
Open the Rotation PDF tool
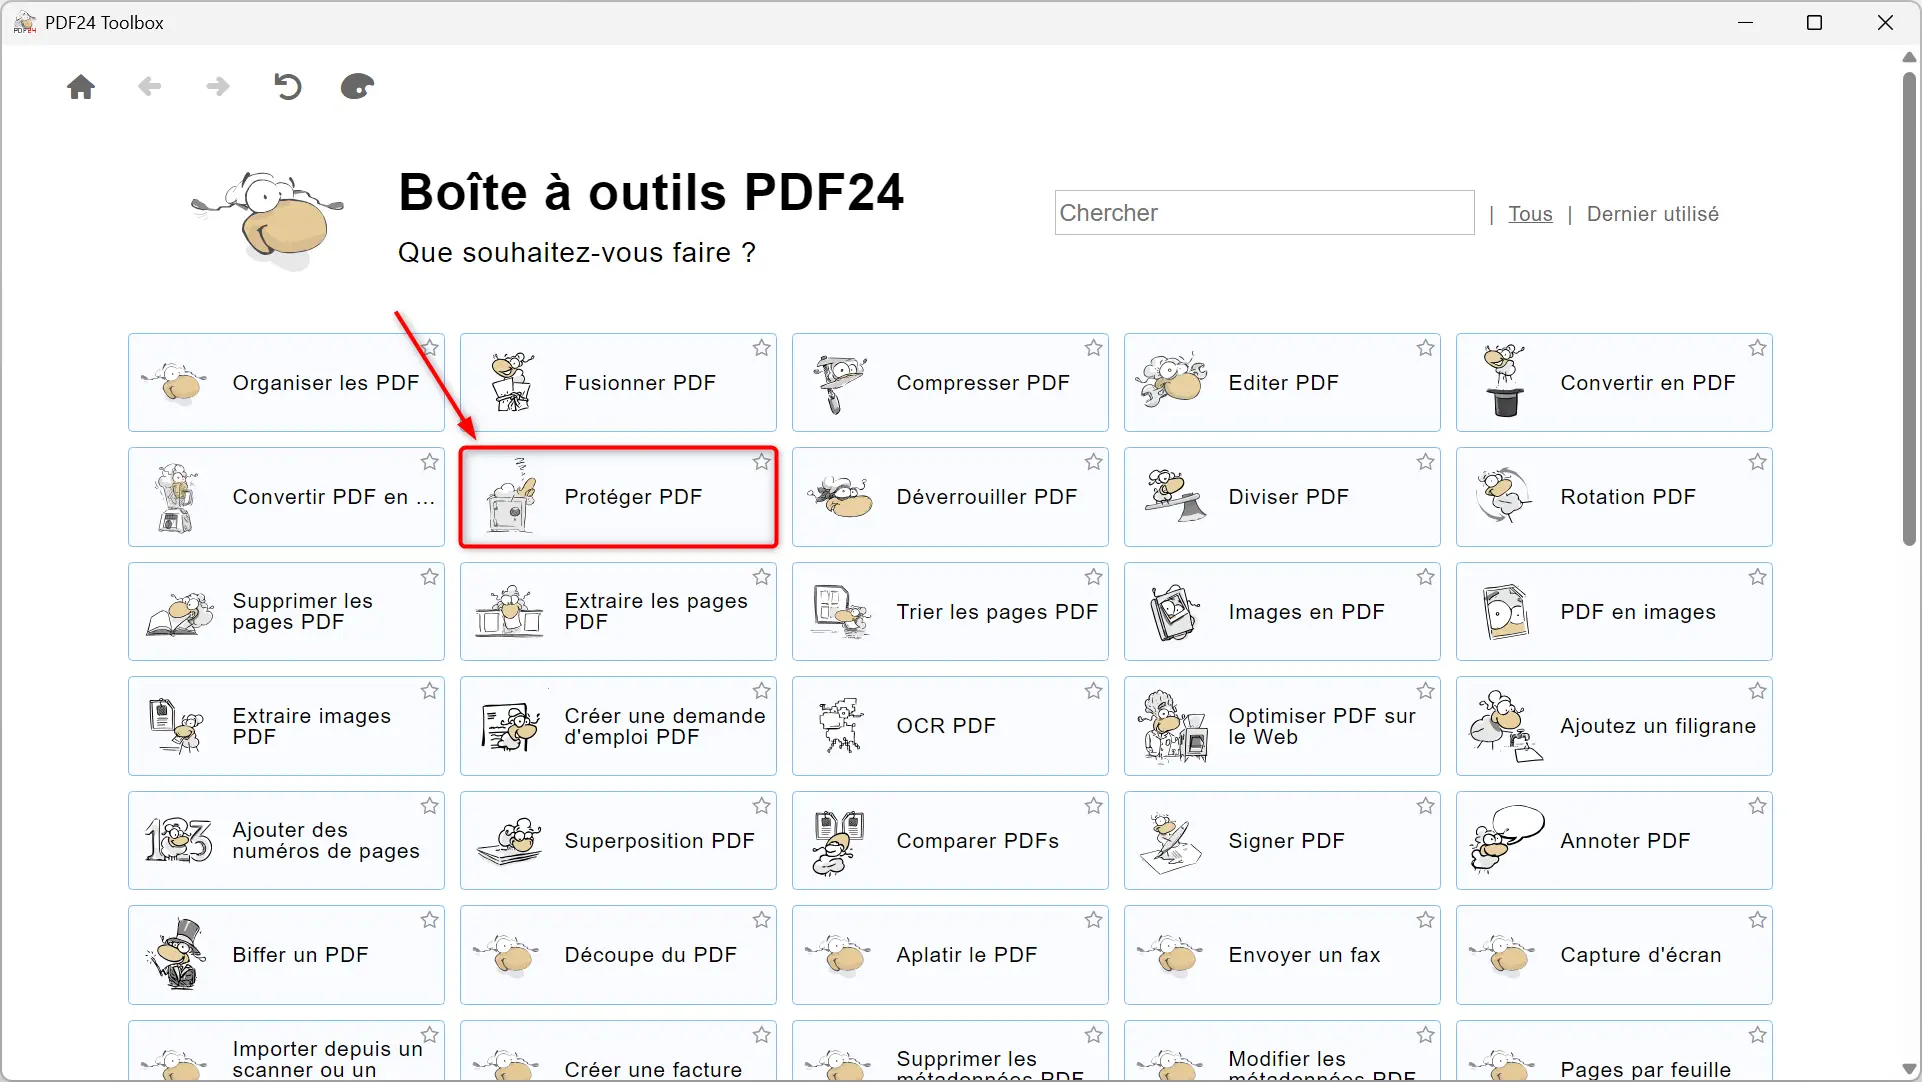(1614, 497)
